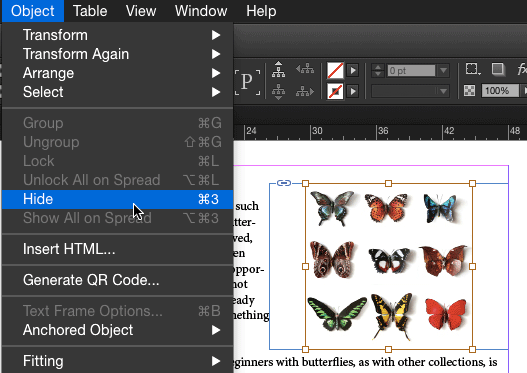Open the stroke swatch flyout arrow
The width and height of the screenshot is (527, 373).
353,91
